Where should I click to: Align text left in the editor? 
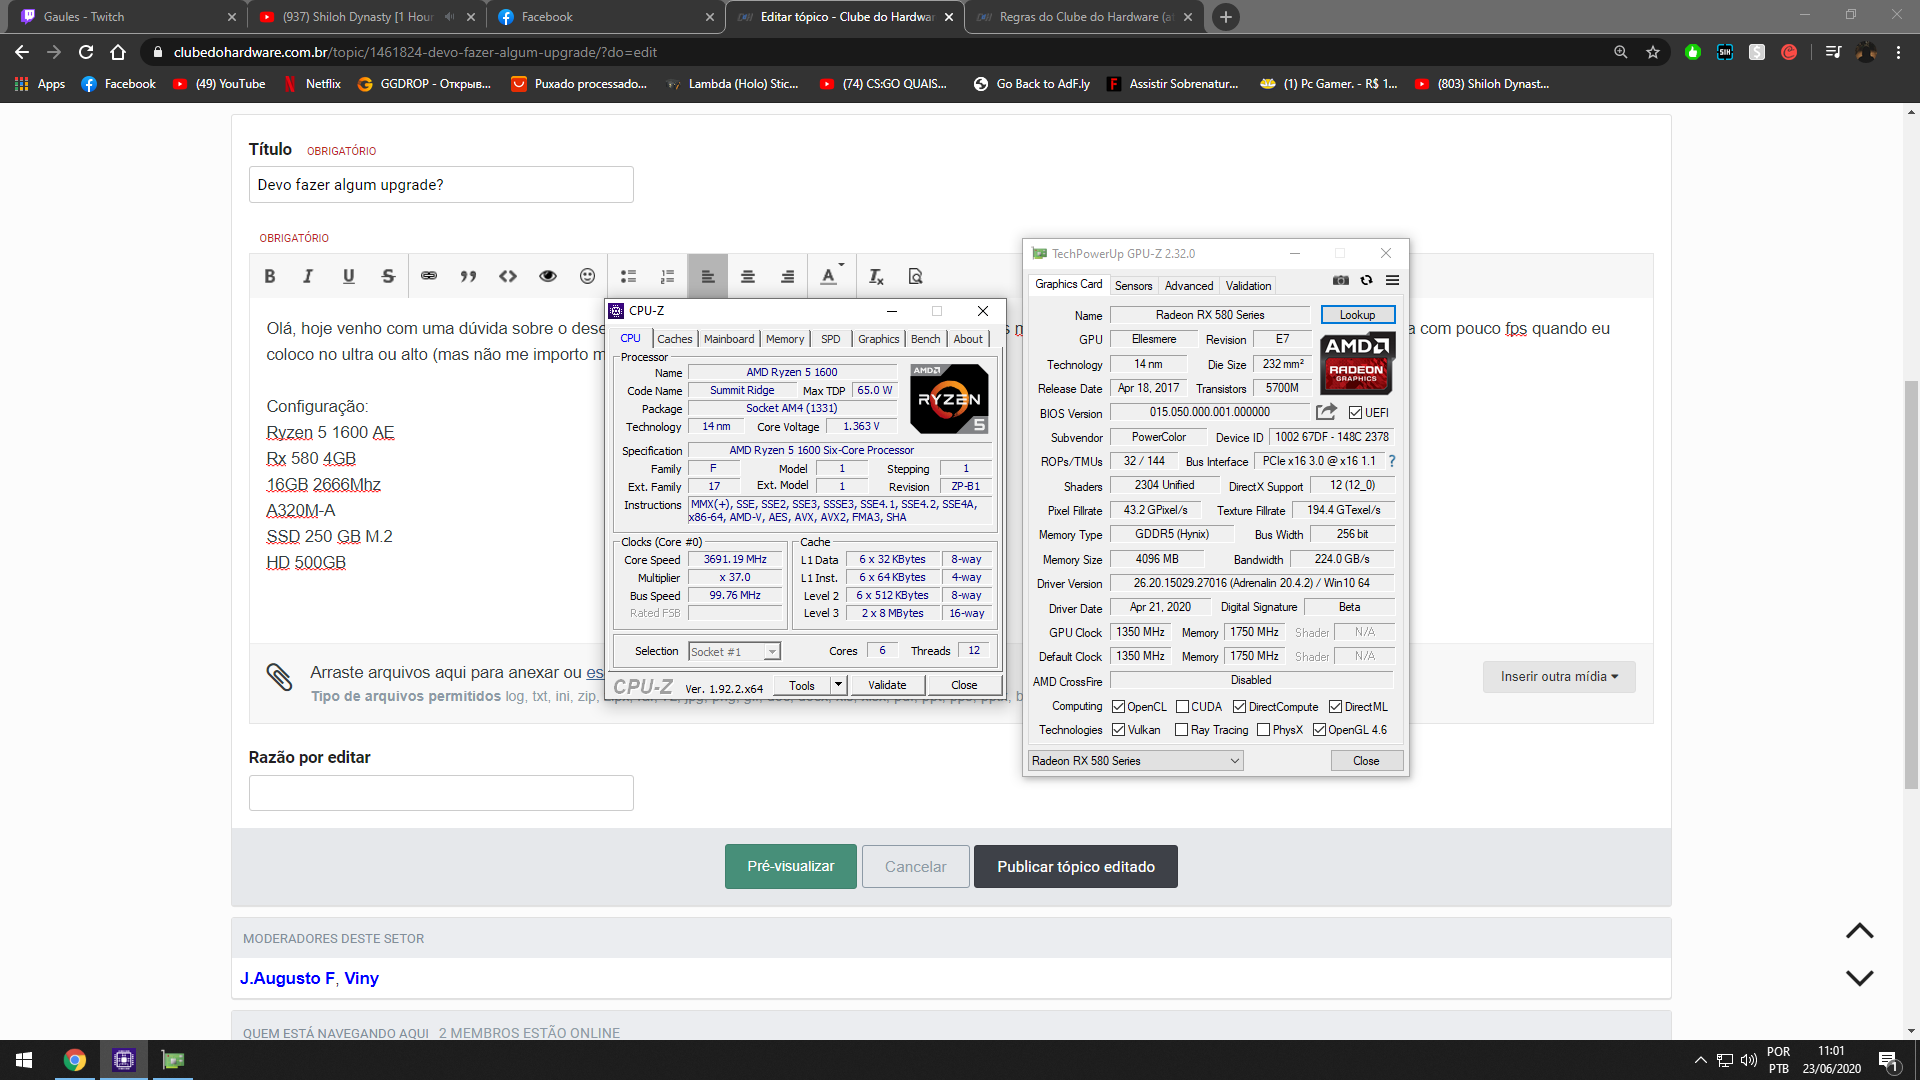(708, 276)
